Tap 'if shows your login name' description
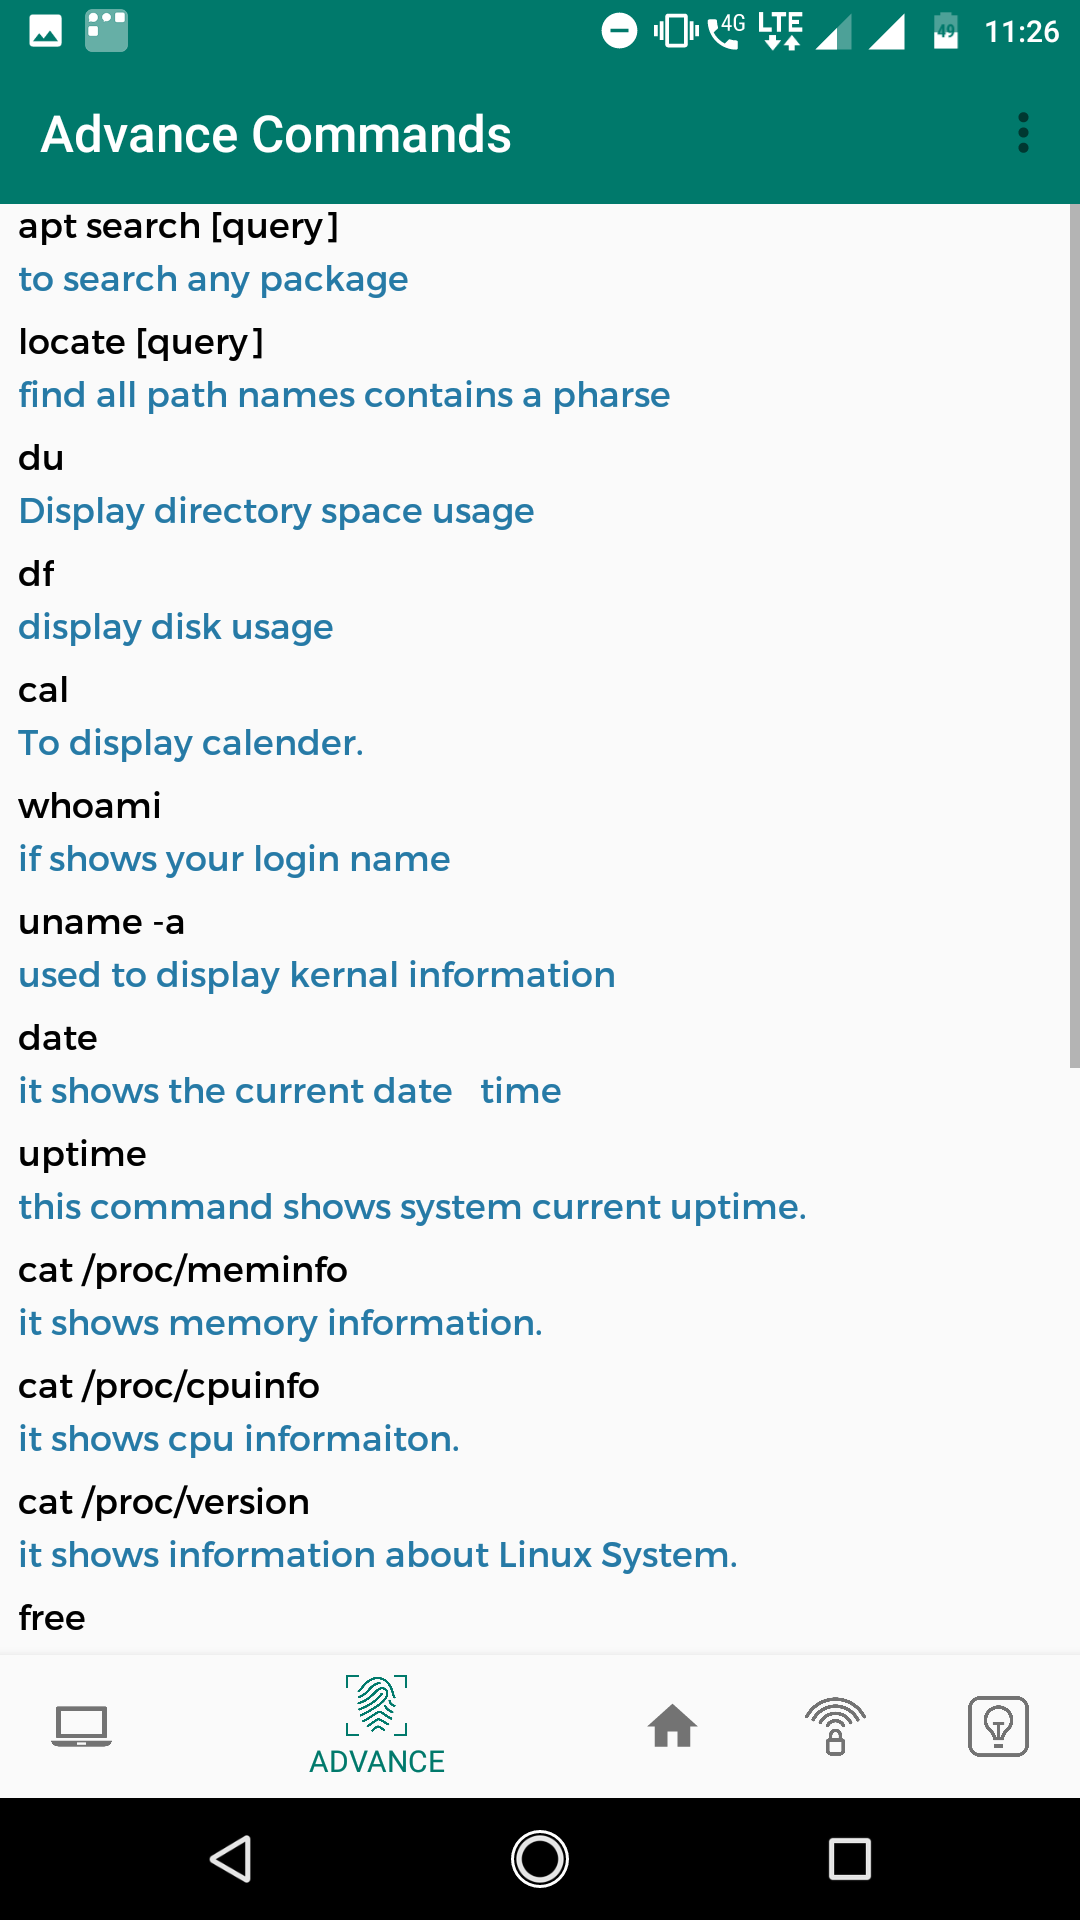 click(x=234, y=859)
